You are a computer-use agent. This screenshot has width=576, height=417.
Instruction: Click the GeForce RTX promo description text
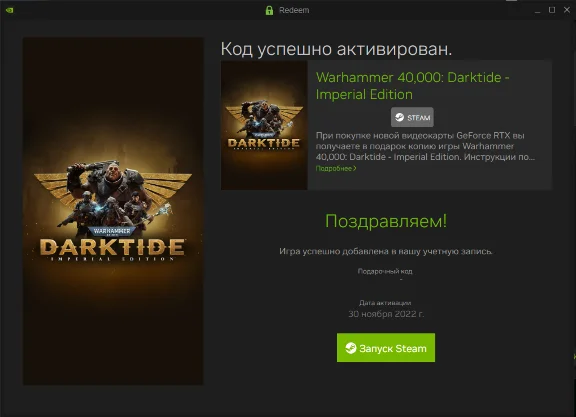click(425, 146)
